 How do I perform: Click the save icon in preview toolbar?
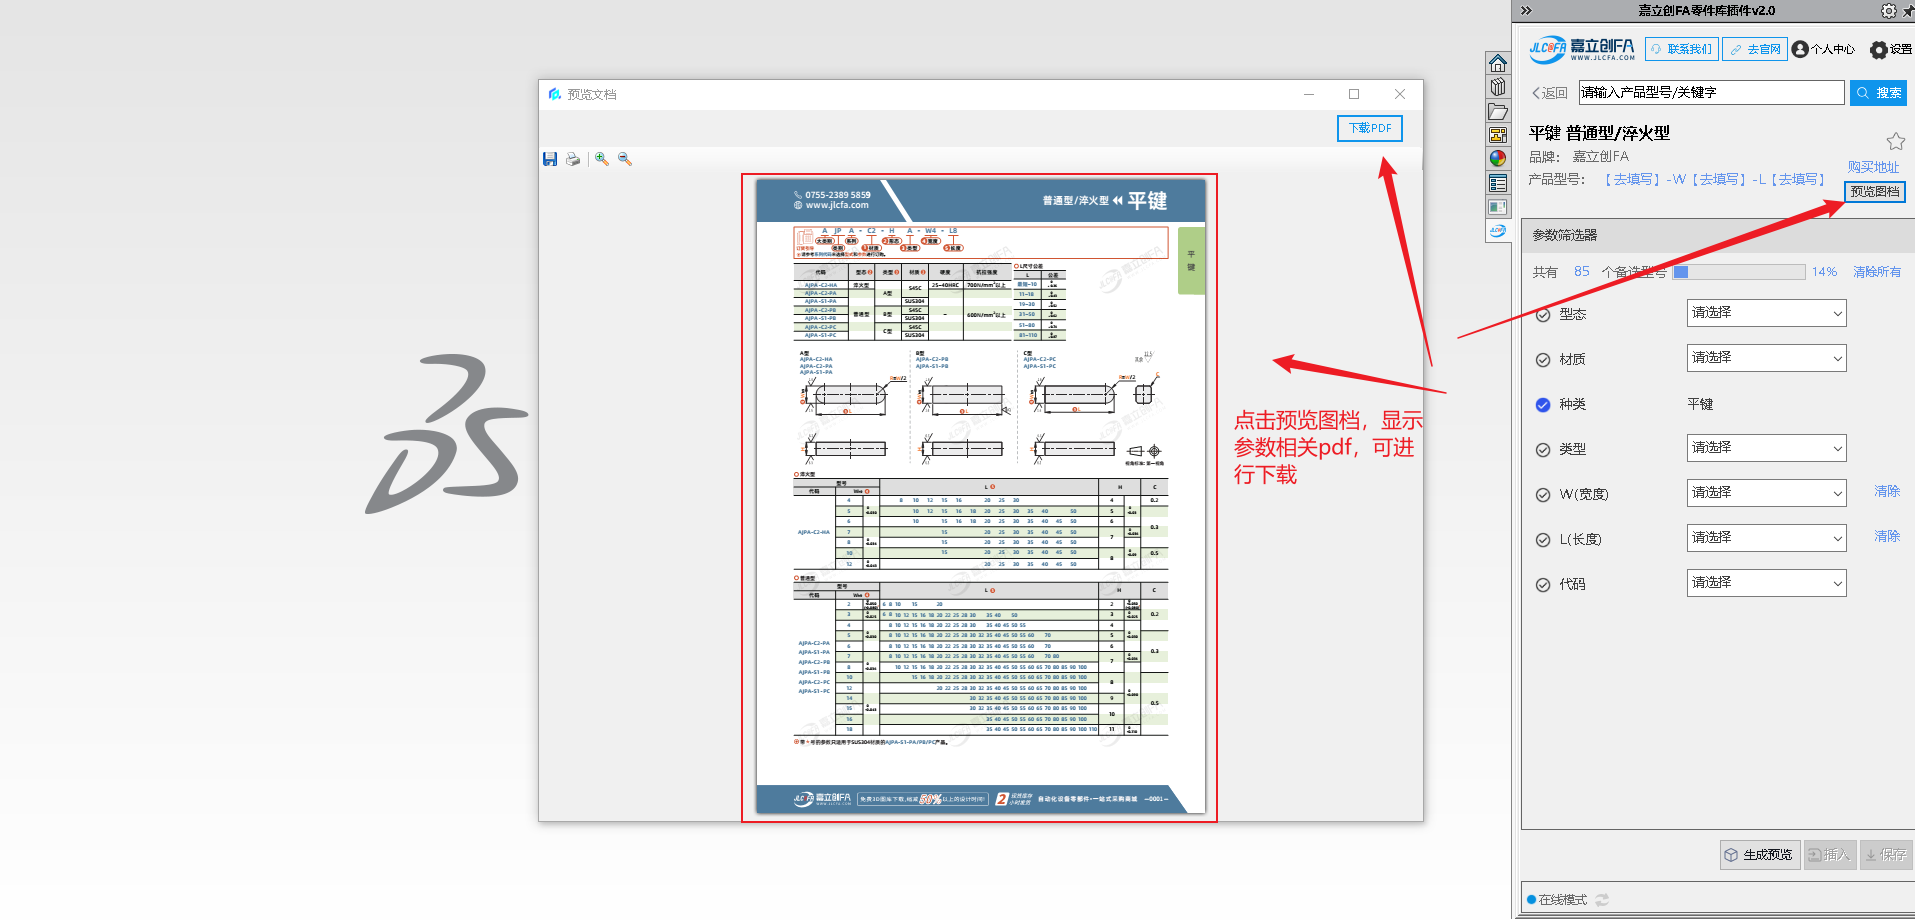pyautogui.click(x=550, y=159)
